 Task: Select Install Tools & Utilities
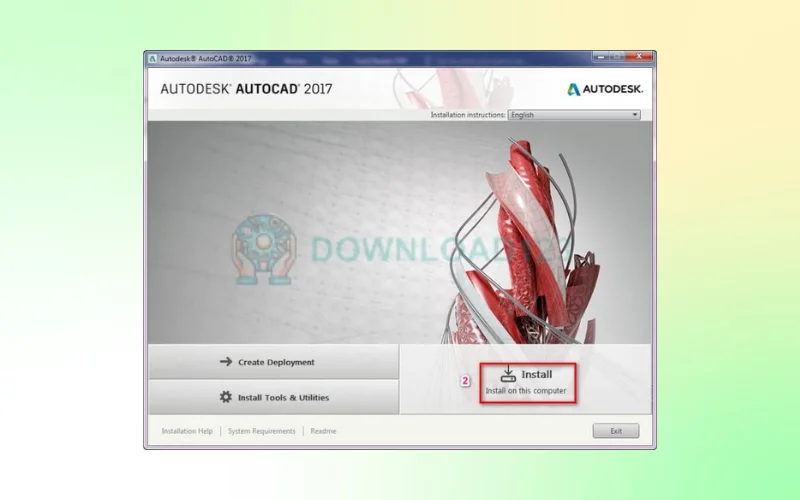coord(273,397)
